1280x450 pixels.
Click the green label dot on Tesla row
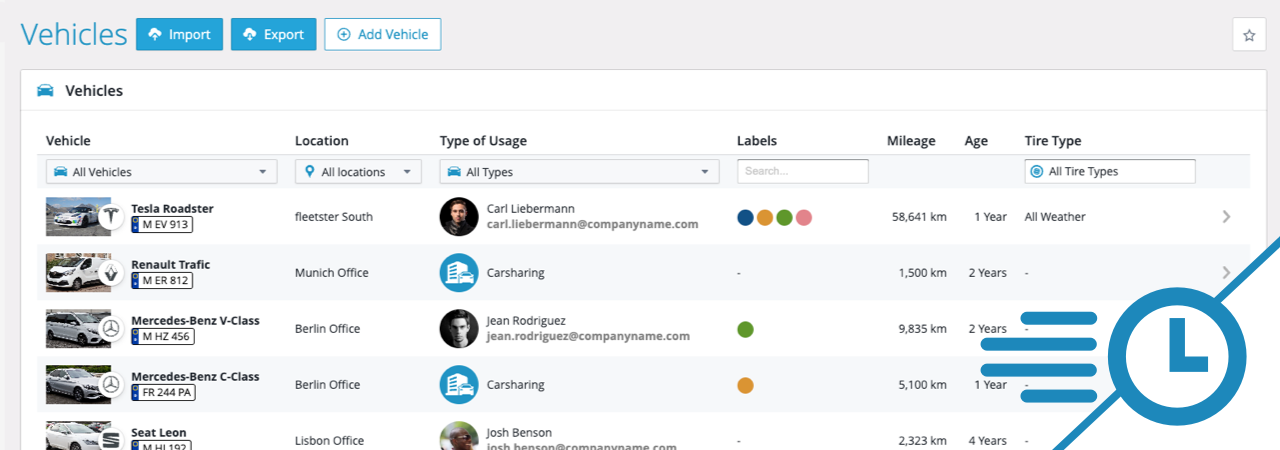tap(784, 217)
